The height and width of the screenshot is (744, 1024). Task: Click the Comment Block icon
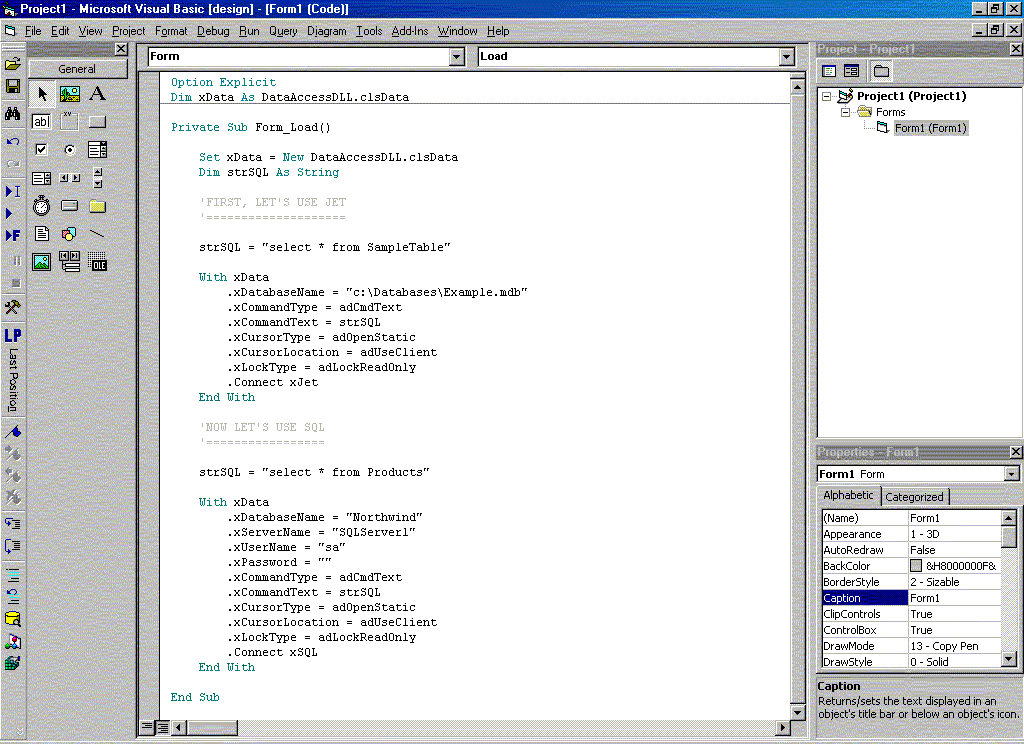click(x=12, y=575)
